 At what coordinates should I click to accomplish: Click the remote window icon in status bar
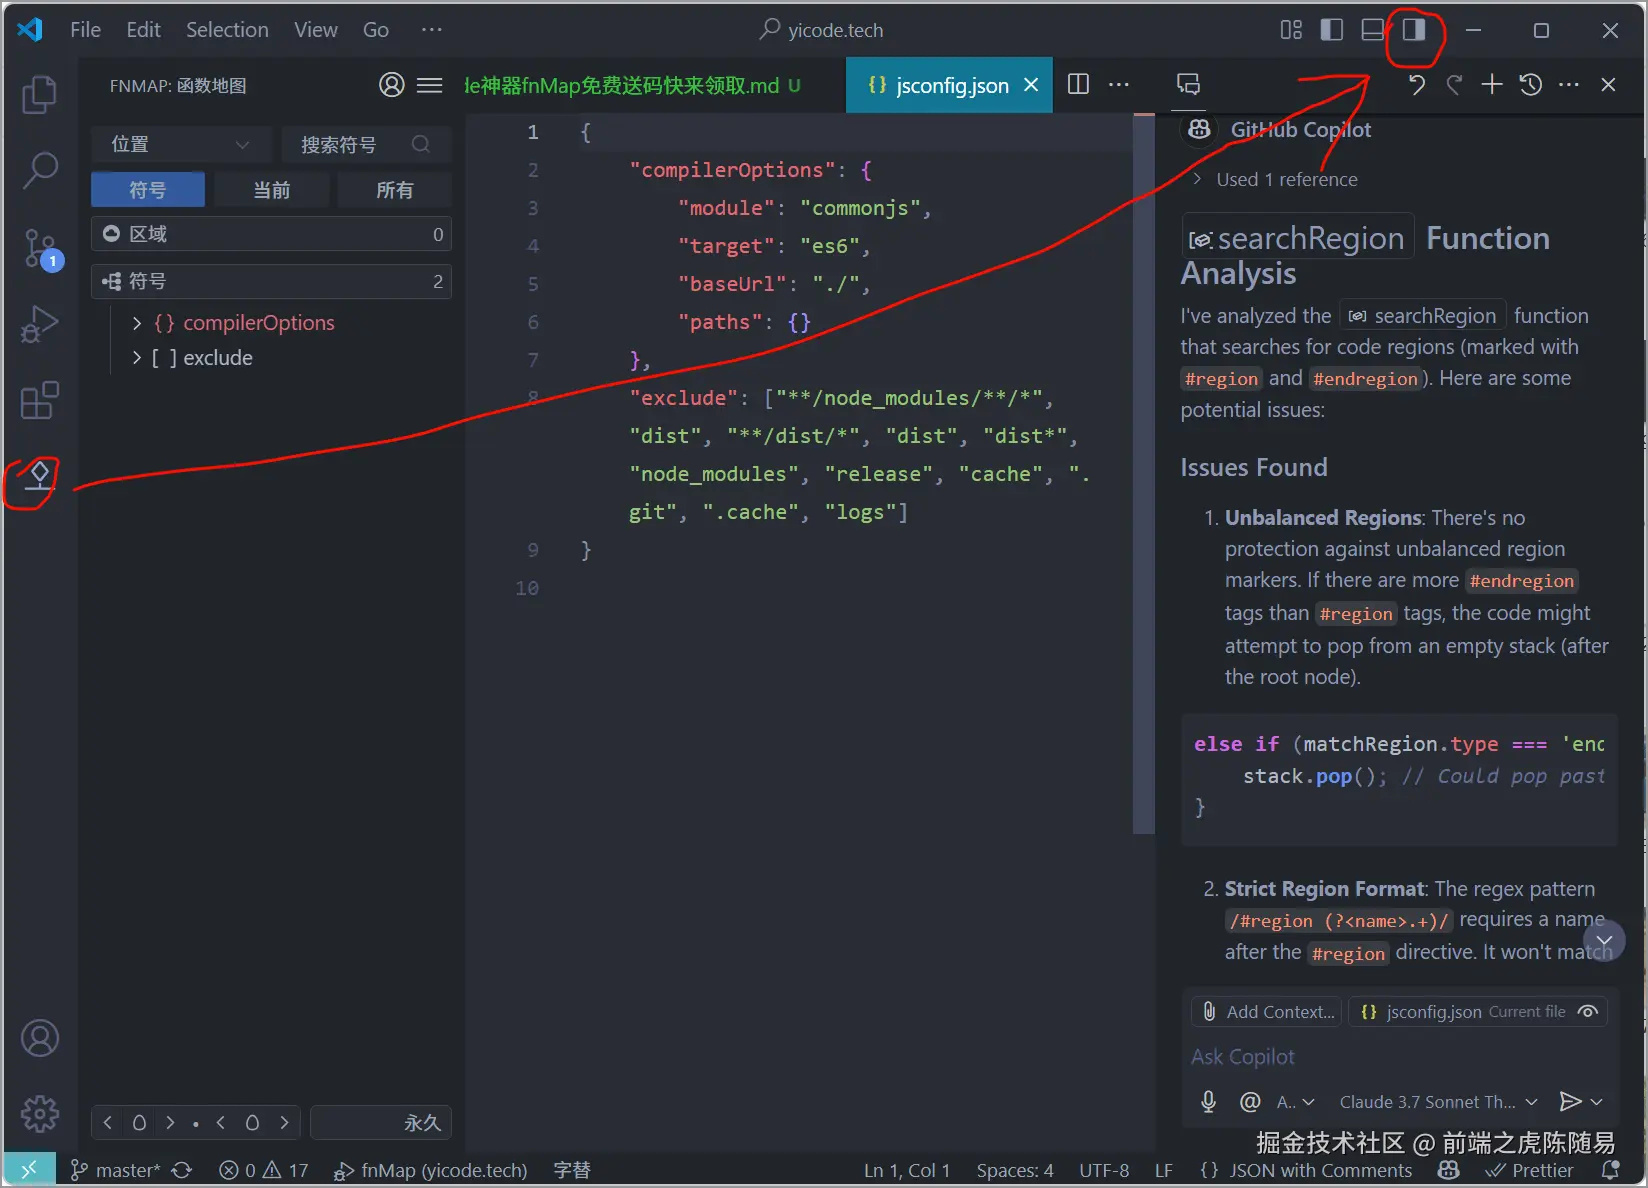(x=28, y=1170)
